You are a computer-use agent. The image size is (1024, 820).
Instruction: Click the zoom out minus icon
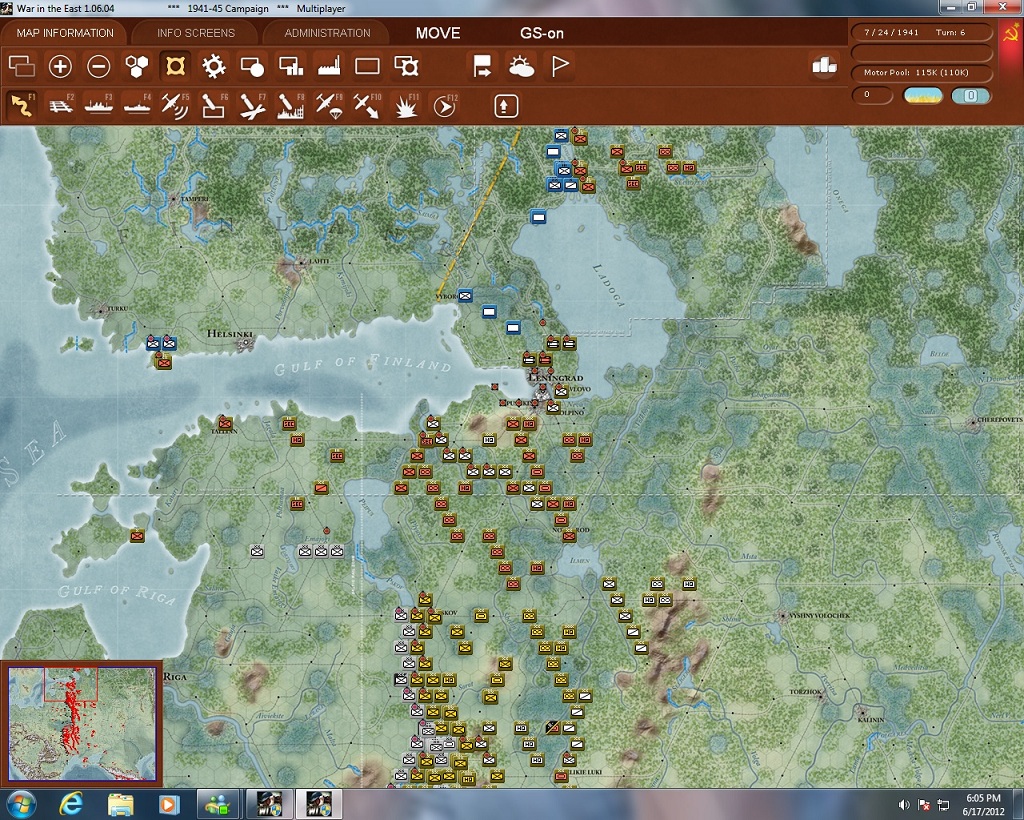[99, 66]
